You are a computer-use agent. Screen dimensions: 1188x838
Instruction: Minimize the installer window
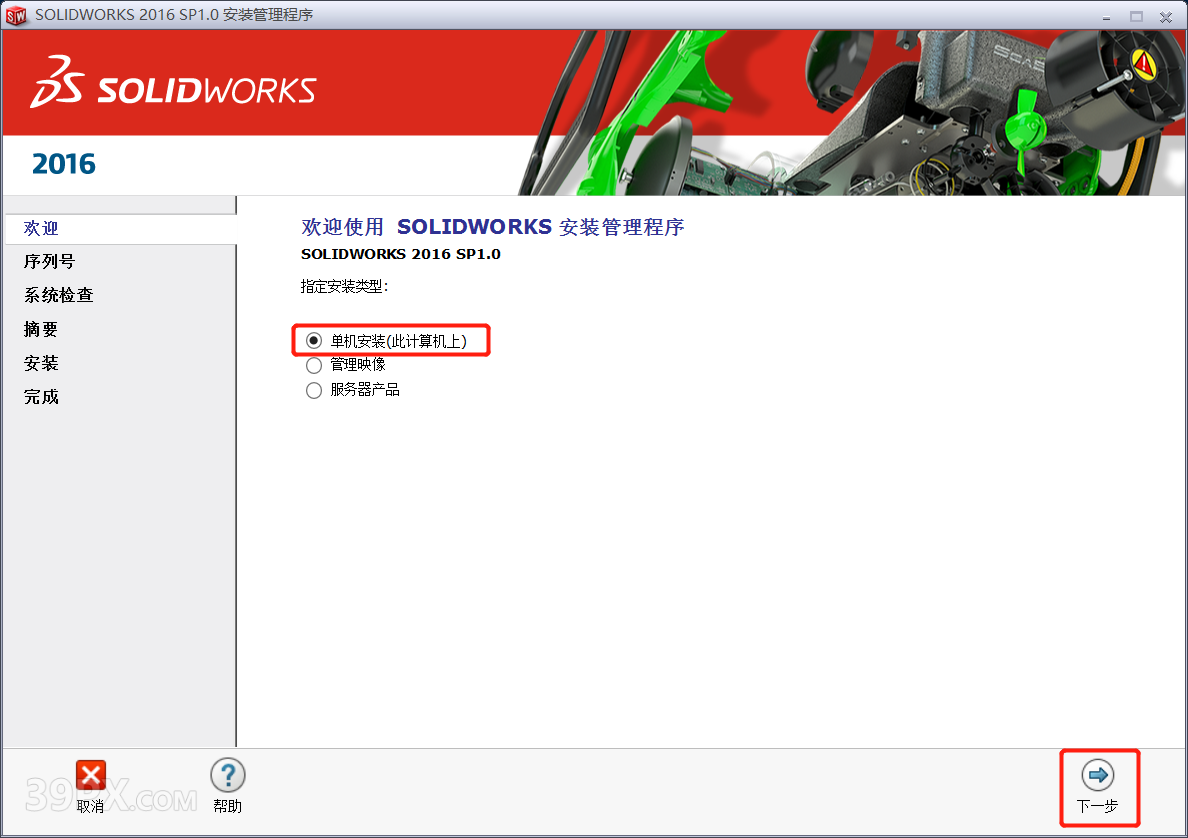click(x=1107, y=17)
